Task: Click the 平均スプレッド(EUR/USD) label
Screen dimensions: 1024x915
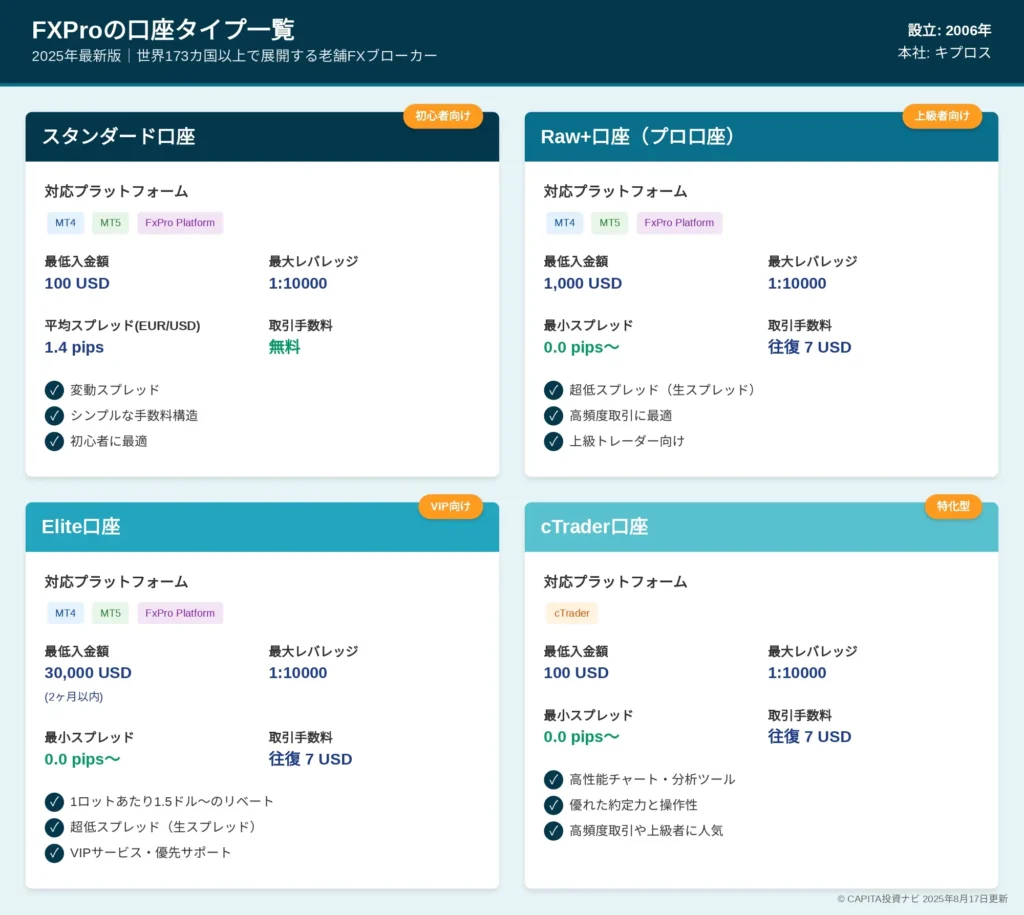Action: pyautogui.click(x=122, y=325)
